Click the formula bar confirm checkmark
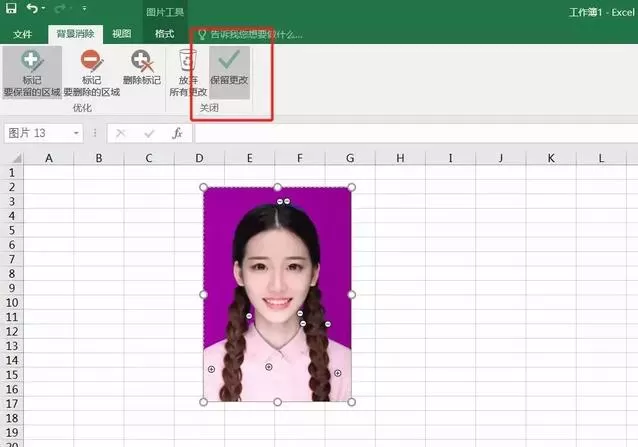Screen dimensions: 638x447 coord(149,133)
